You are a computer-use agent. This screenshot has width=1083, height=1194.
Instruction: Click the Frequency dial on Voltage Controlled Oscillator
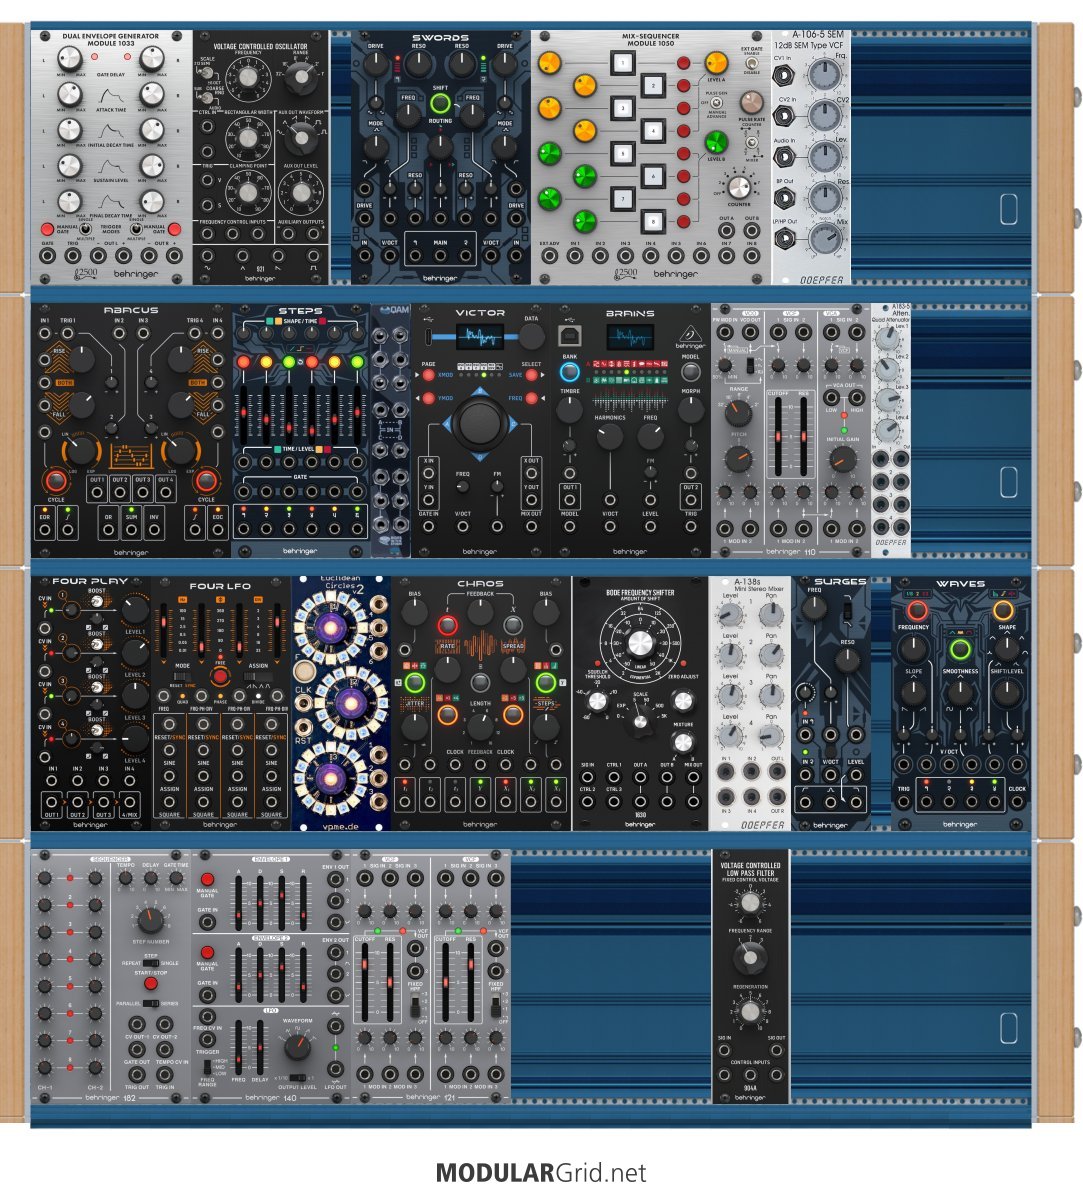click(x=248, y=76)
